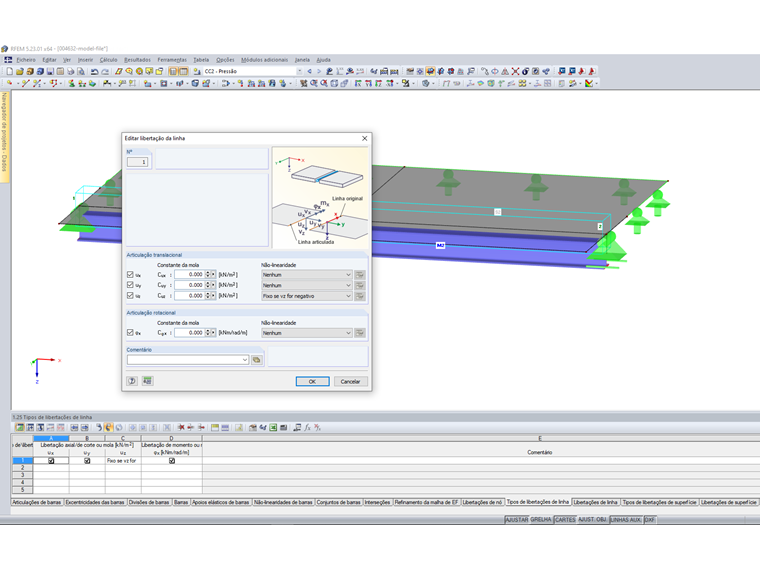
Task: Click the Navegador de projetos side tab
Action: coord(4,137)
